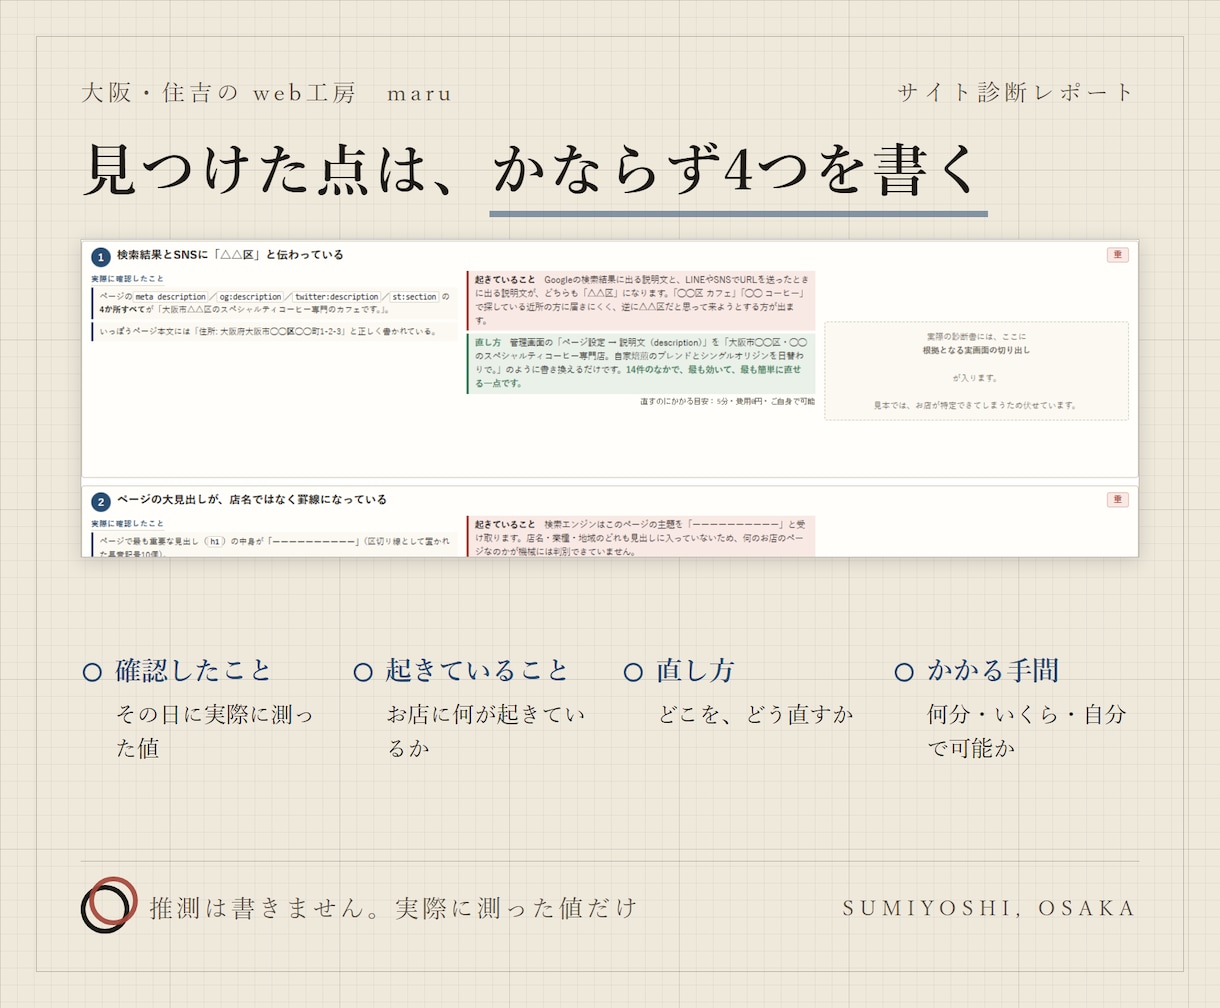1220x1008 pixels.
Task: Click heading ページの大見出しが、店名ではなく罫線になっている
Action: (x=252, y=500)
